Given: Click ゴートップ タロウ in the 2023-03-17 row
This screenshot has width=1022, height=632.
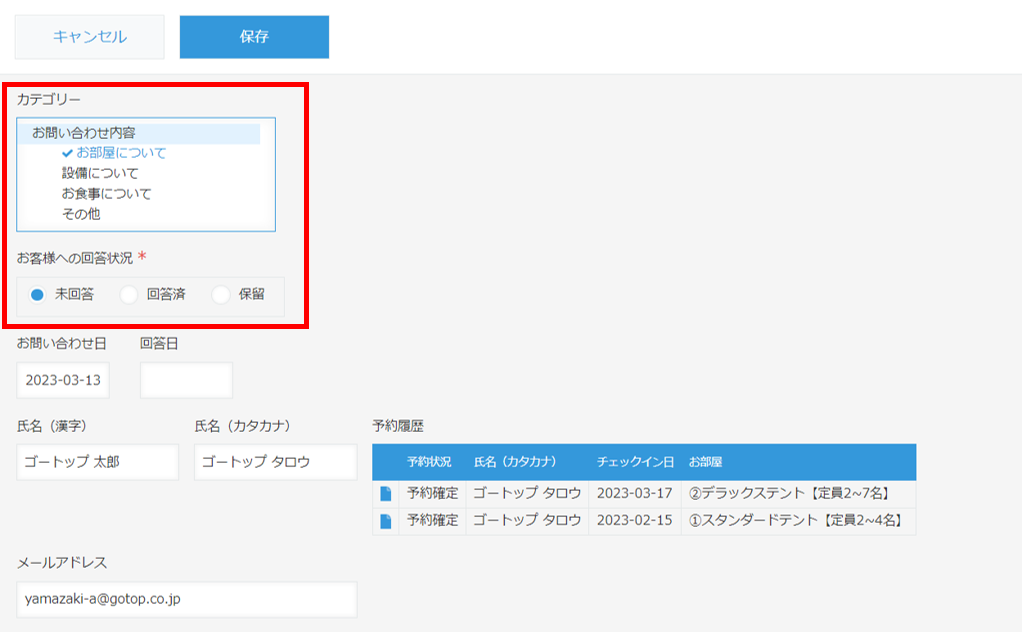Looking at the screenshot, I should (x=527, y=493).
